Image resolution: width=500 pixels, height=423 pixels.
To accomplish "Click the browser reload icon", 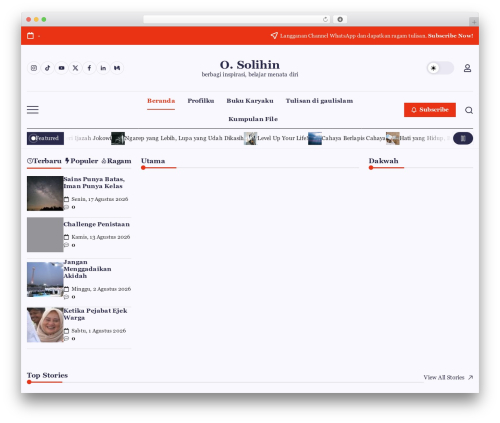I will 325,19.
